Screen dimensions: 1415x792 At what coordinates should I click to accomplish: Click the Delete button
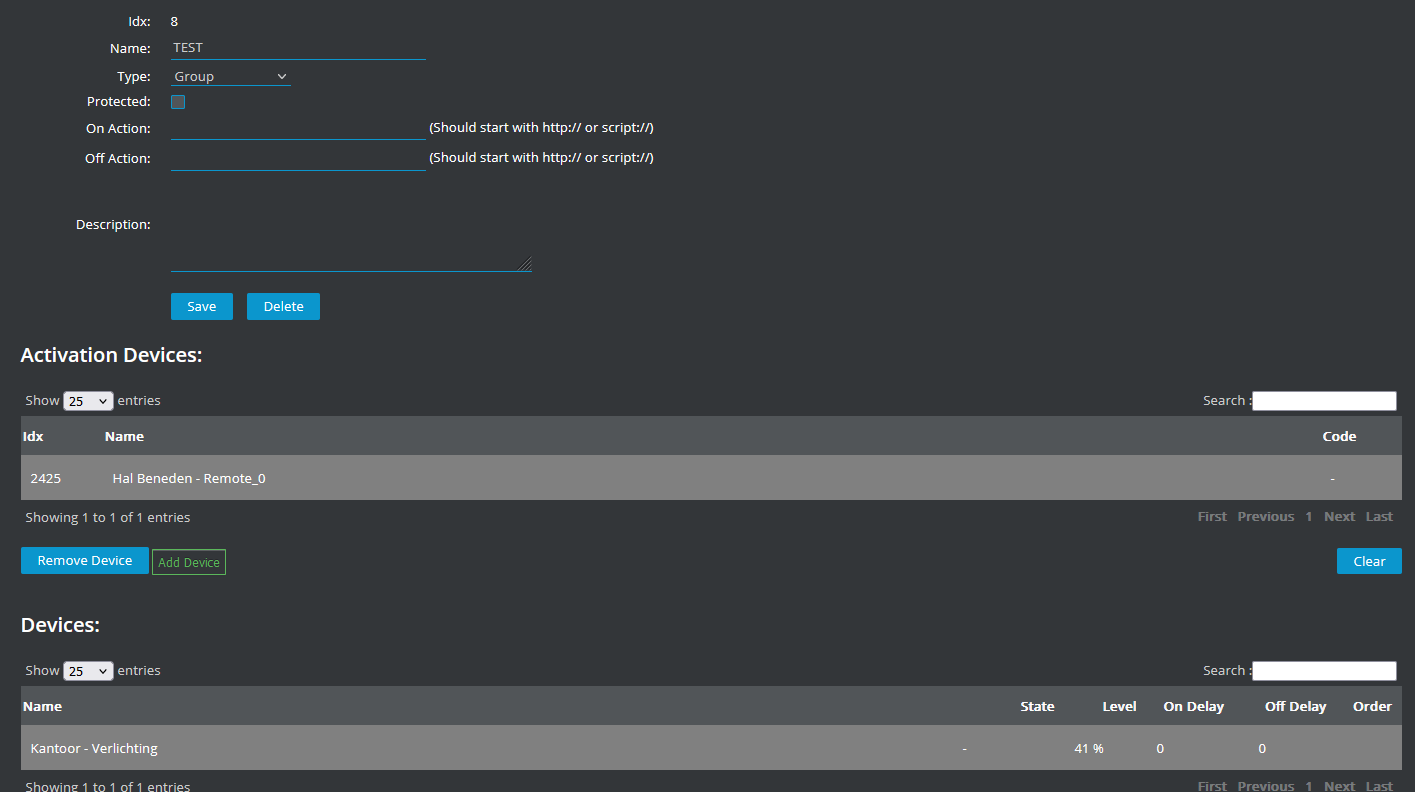click(283, 306)
